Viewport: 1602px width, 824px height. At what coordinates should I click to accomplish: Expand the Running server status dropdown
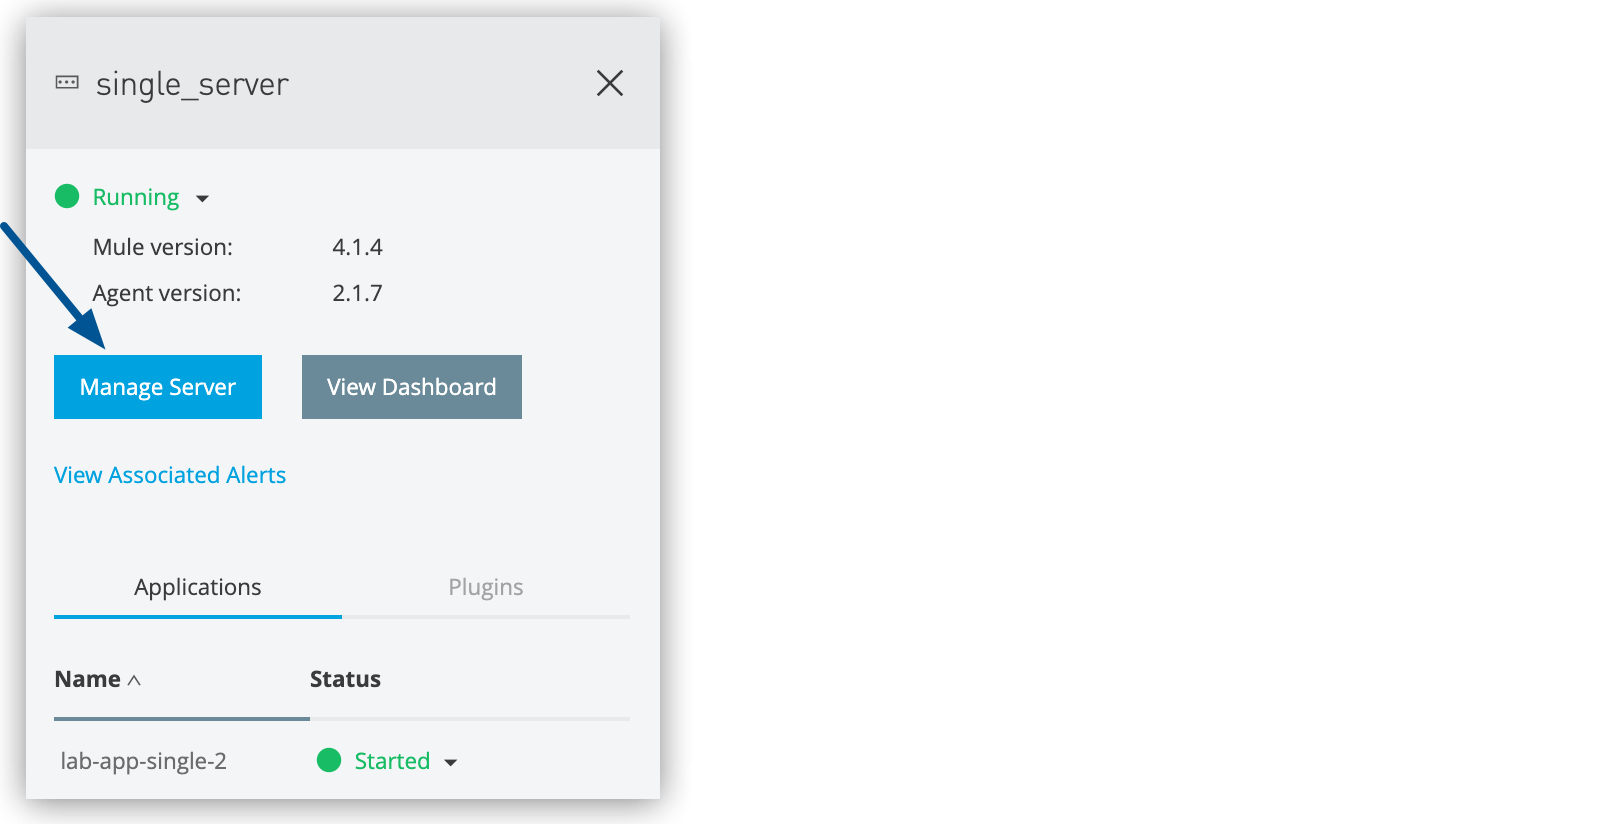point(203,199)
